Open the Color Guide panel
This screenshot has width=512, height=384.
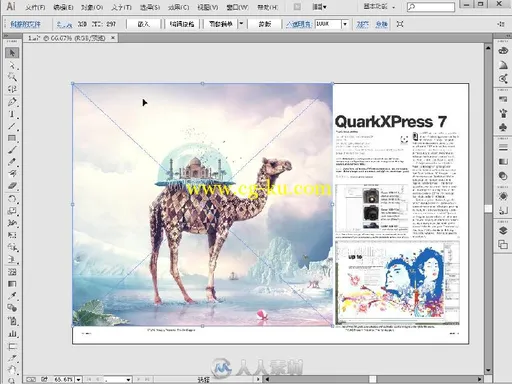coord(503,65)
